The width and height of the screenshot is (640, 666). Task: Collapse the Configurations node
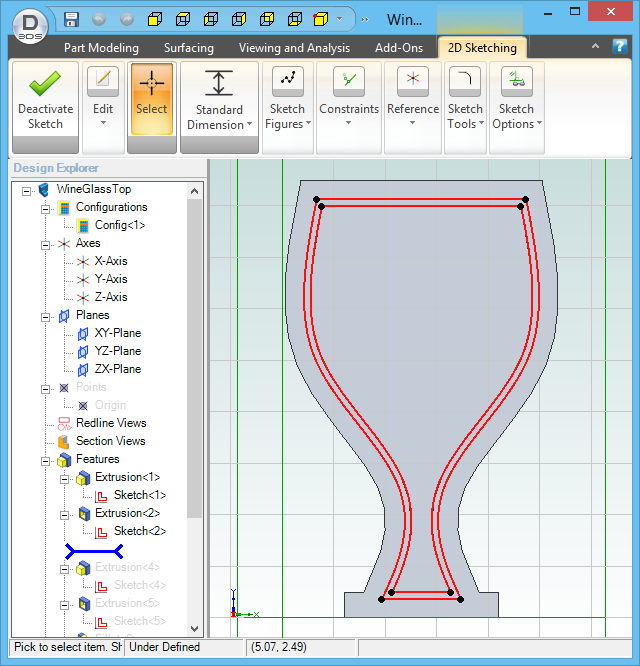click(45, 209)
